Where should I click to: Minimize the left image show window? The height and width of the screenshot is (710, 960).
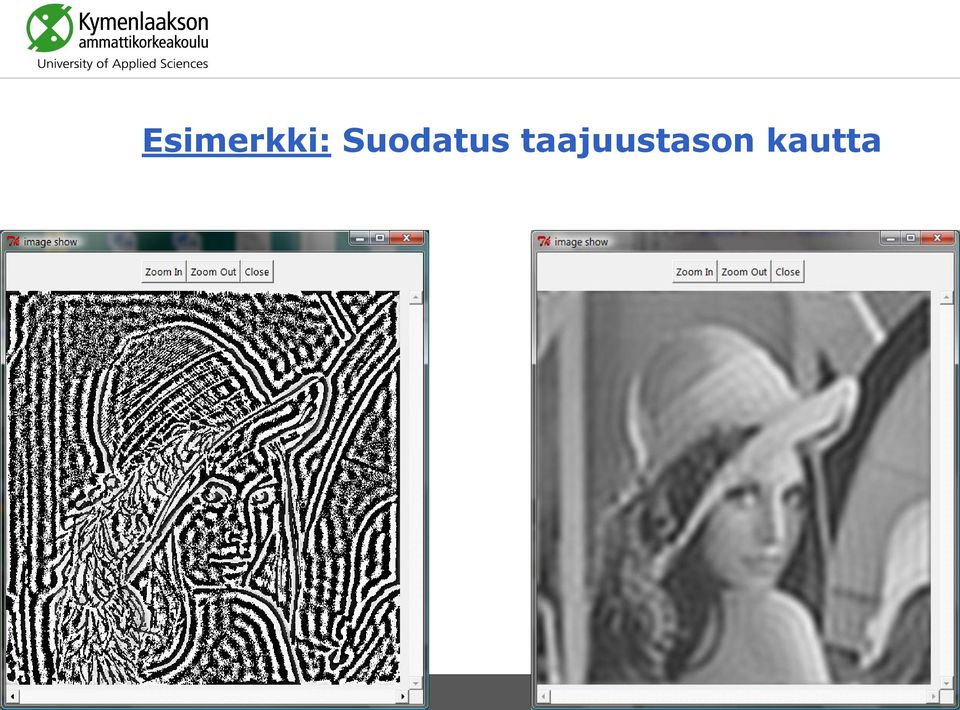[359, 238]
